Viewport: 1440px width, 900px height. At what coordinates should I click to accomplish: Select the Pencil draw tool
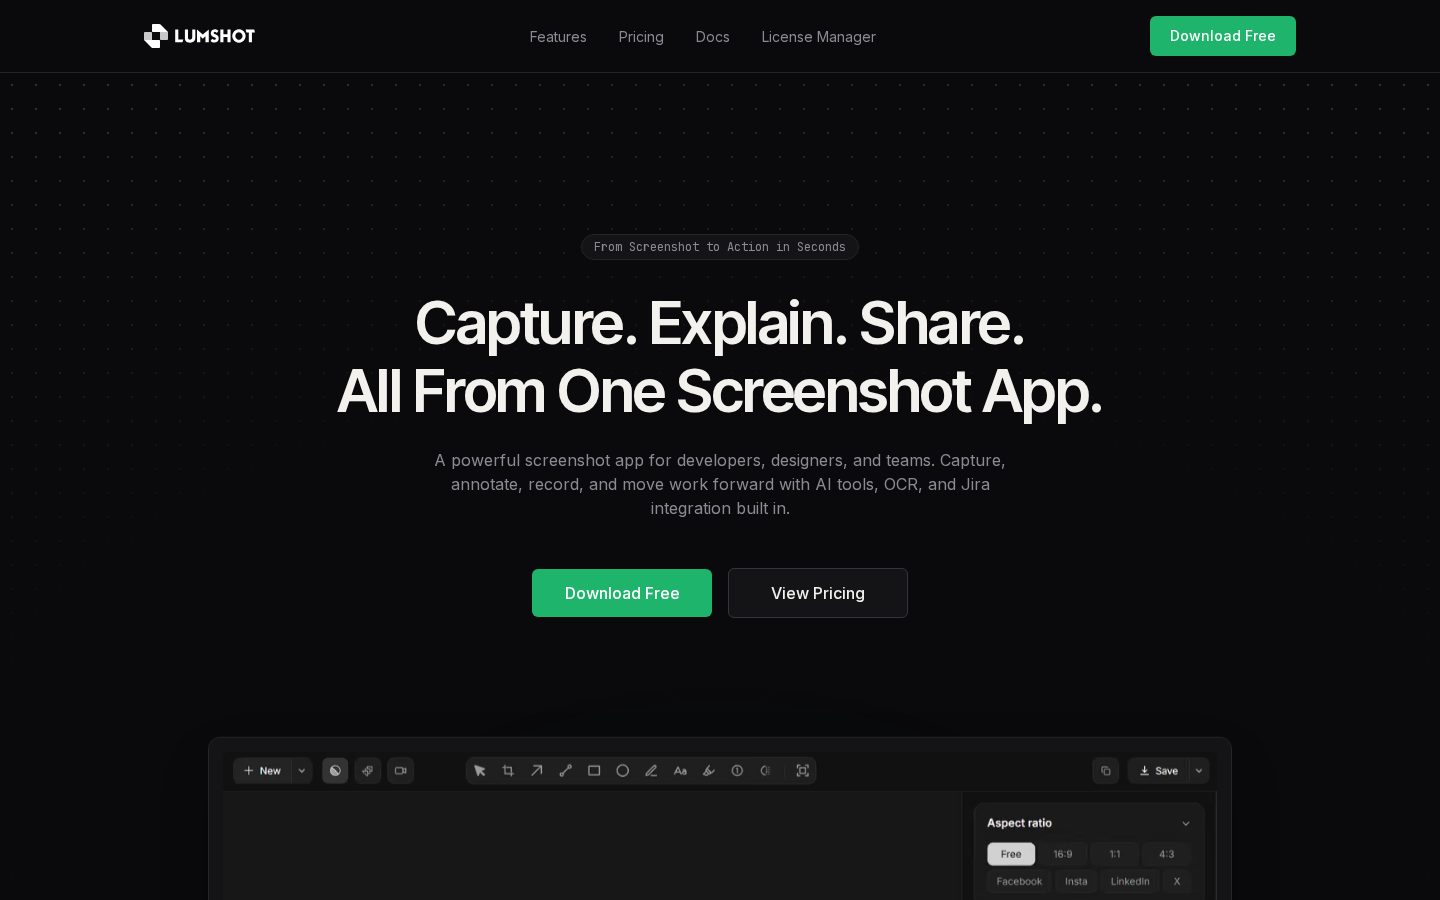click(x=651, y=771)
